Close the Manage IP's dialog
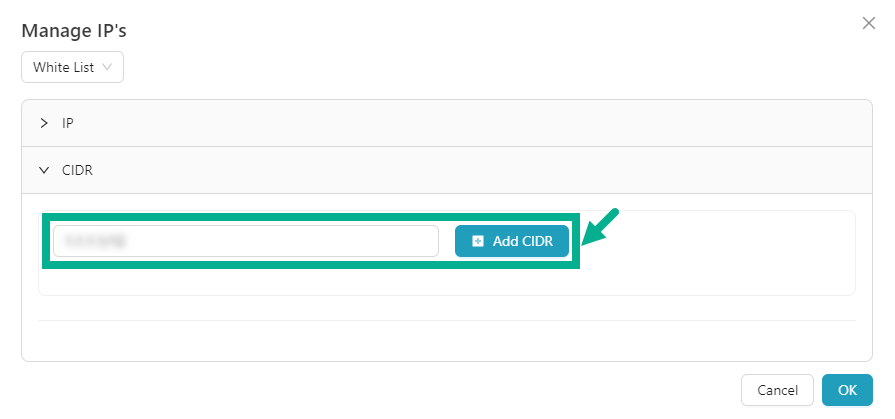Viewport: 895px width, 419px height. coord(868,23)
